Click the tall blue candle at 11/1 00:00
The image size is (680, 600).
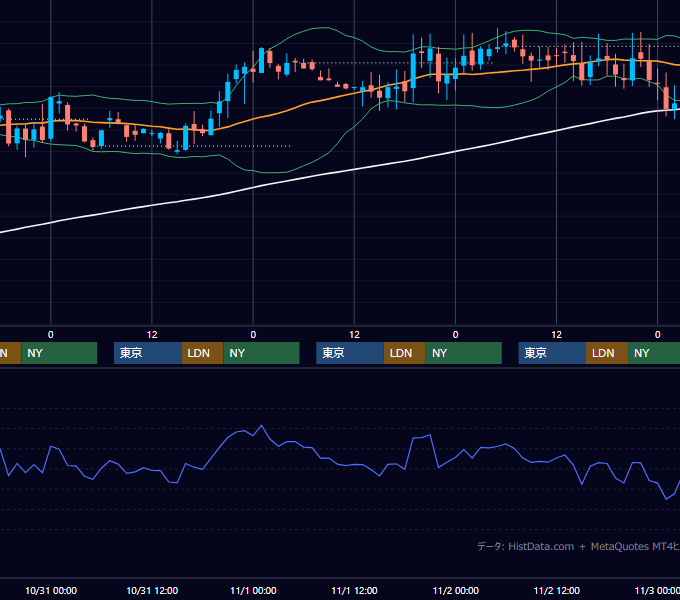[262, 60]
